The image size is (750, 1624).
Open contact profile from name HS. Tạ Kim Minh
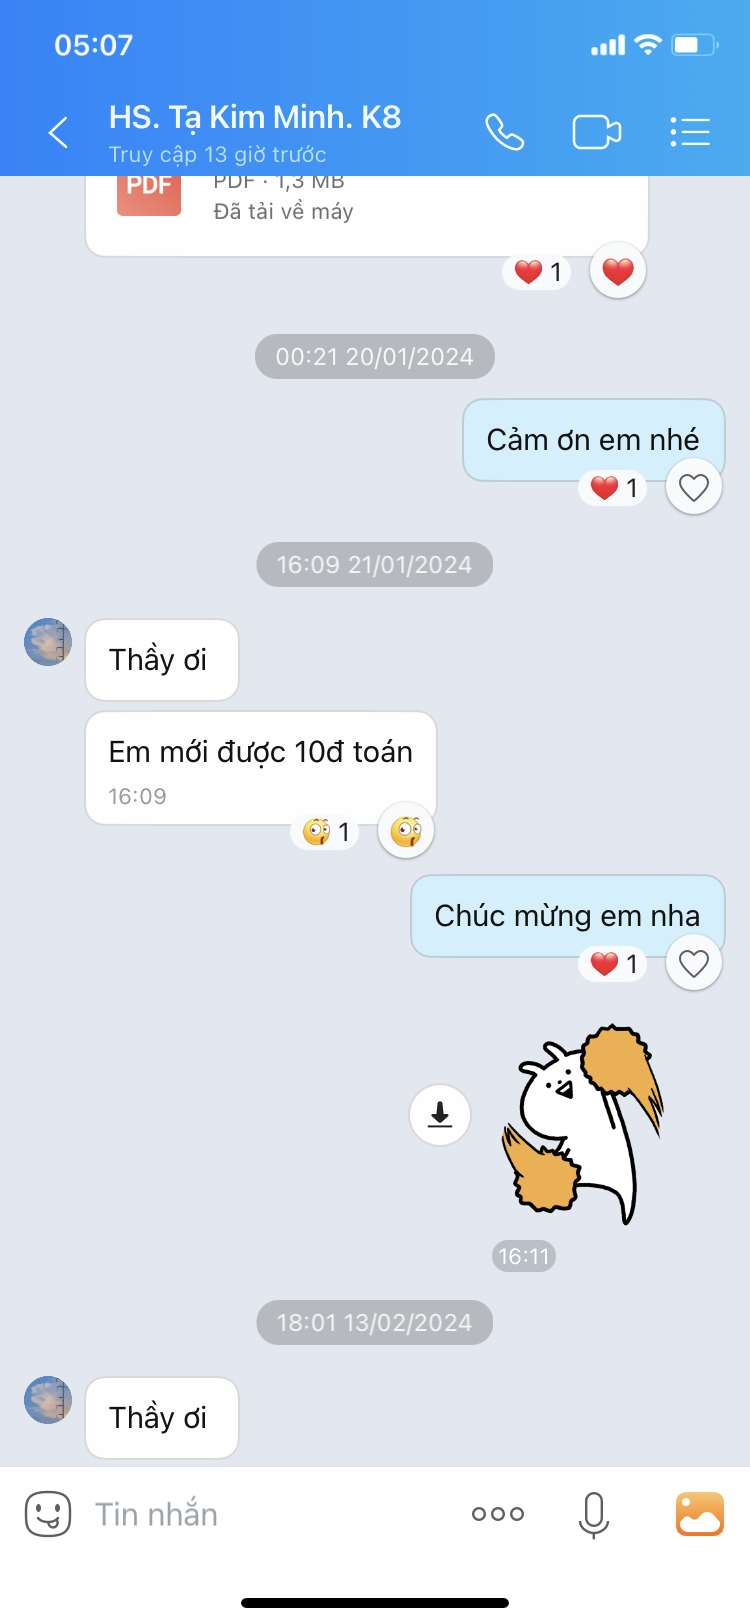[255, 117]
